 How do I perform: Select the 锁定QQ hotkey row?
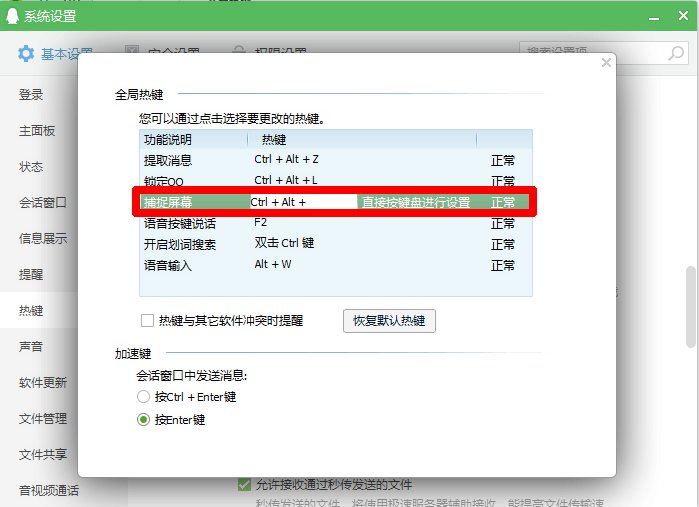(x=336, y=181)
